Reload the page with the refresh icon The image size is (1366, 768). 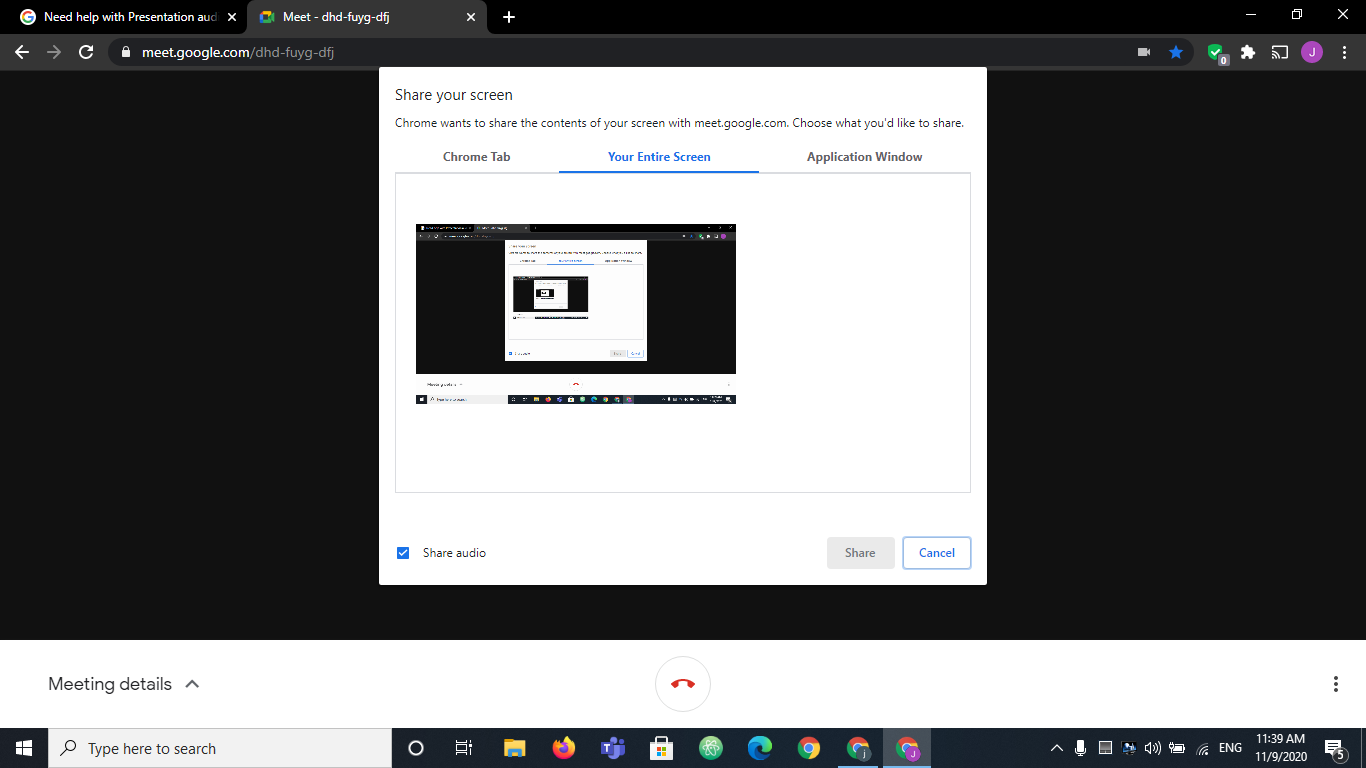(x=85, y=52)
